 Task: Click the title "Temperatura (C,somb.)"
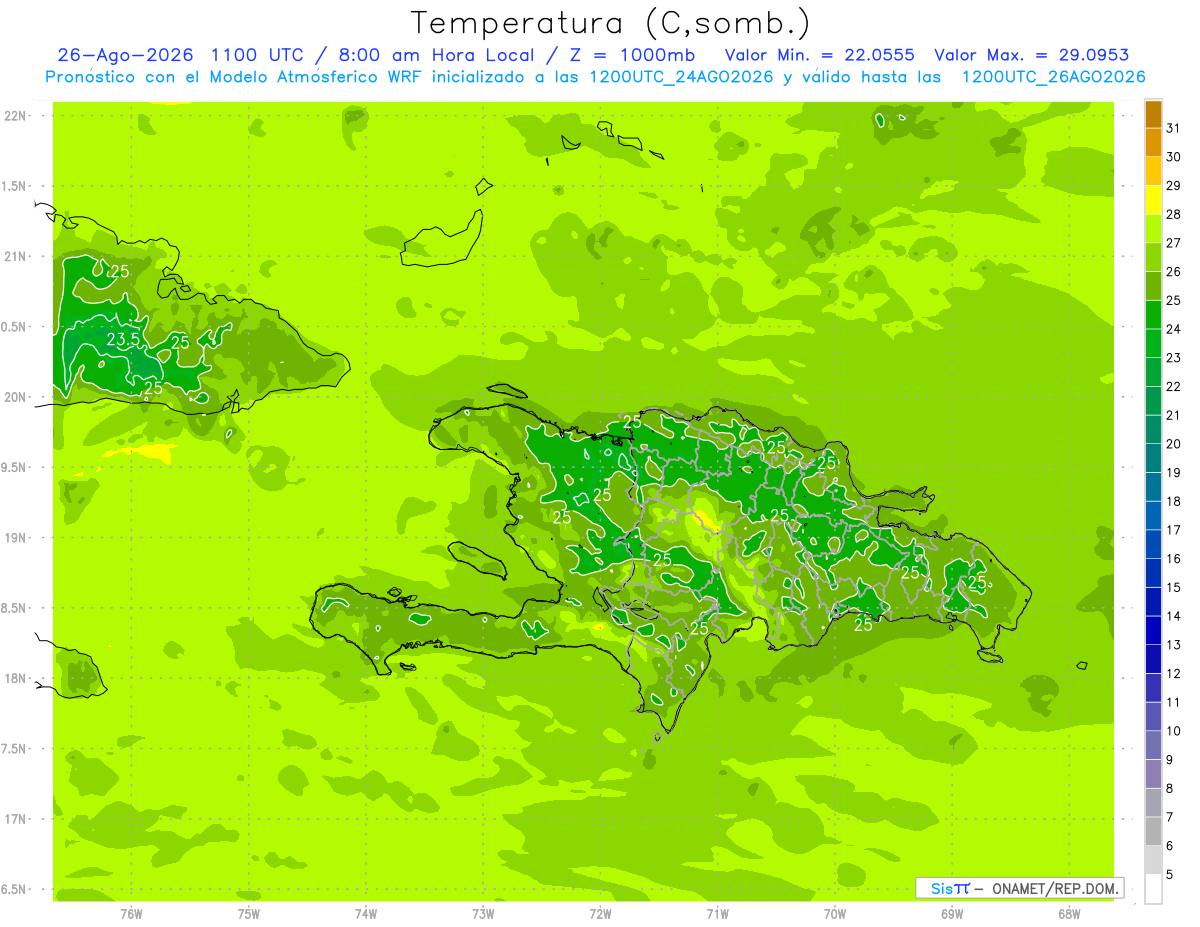(611, 23)
